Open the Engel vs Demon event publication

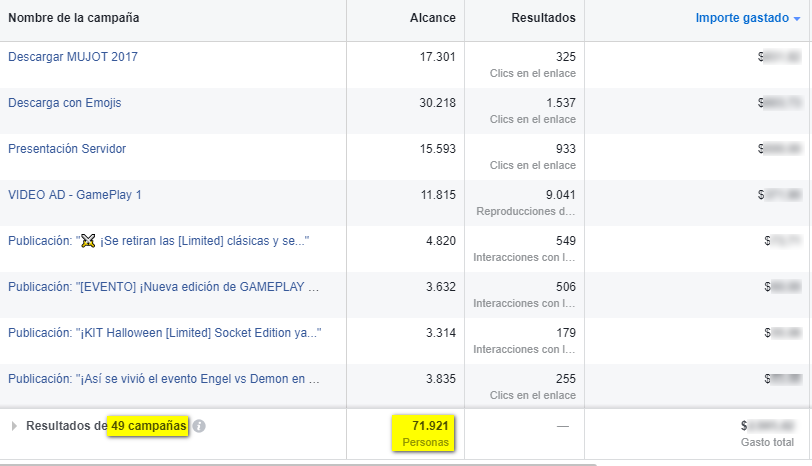click(163, 379)
